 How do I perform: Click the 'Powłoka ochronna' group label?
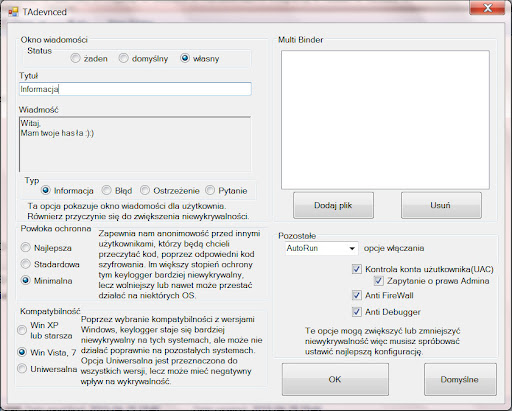click(56, 229)
